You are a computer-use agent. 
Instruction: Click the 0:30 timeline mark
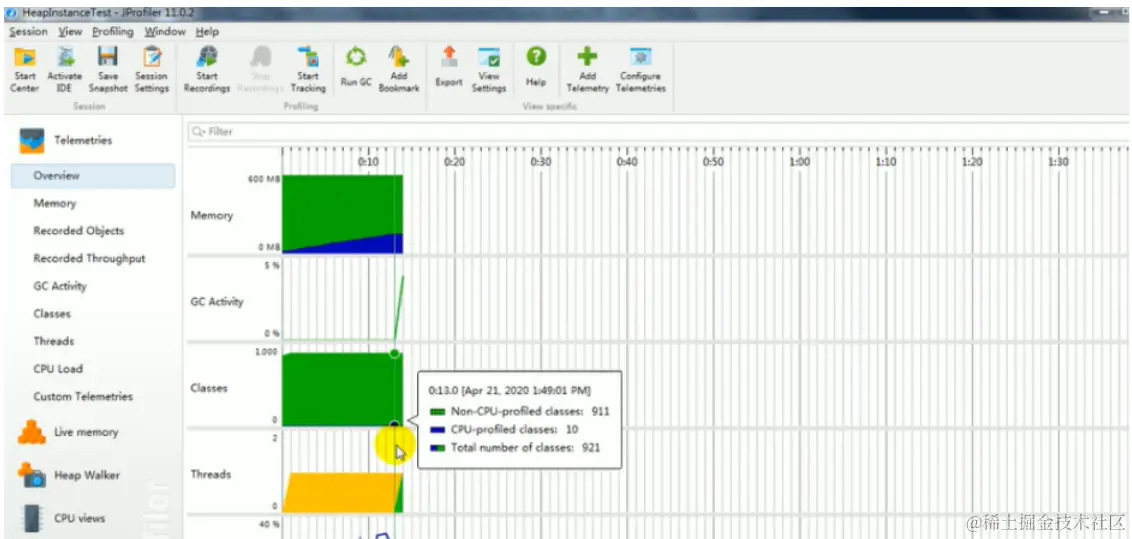[541, 162]
